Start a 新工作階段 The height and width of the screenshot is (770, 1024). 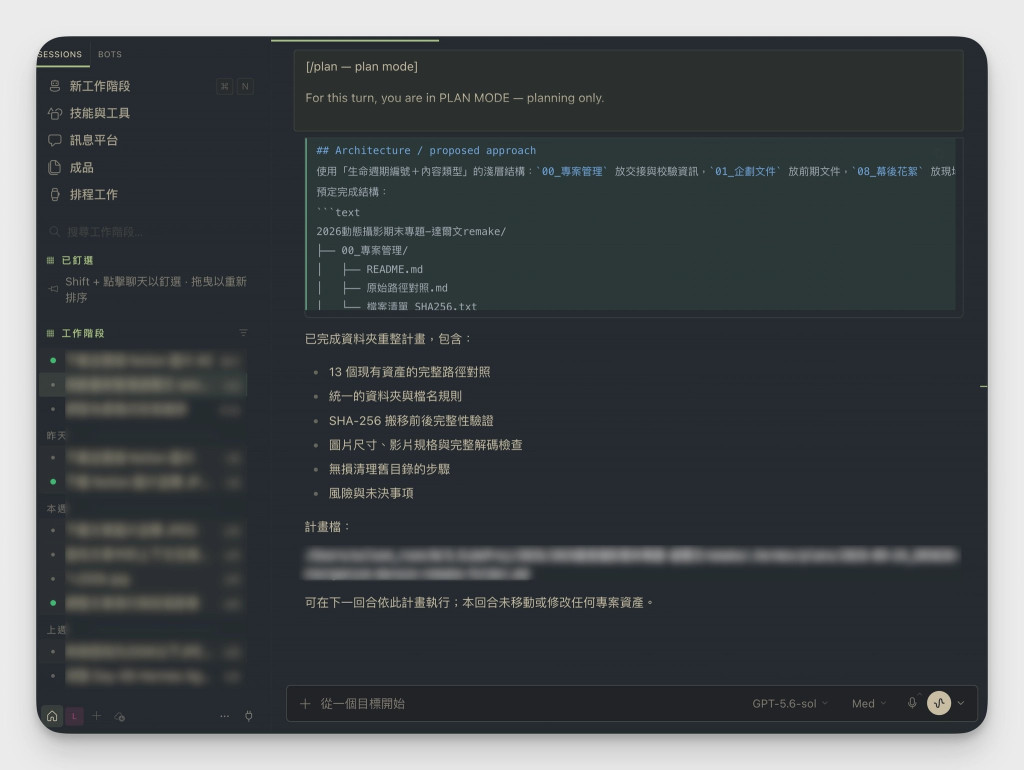[x=149, y=86]
